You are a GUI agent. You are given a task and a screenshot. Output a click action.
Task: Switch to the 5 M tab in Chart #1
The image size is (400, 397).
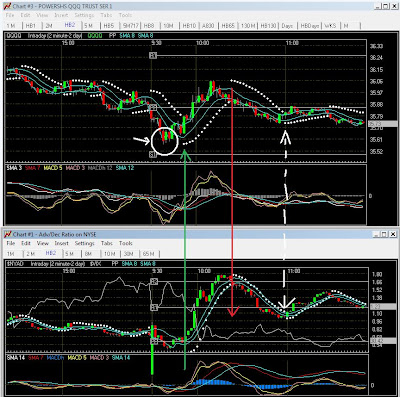click(69, 254)
